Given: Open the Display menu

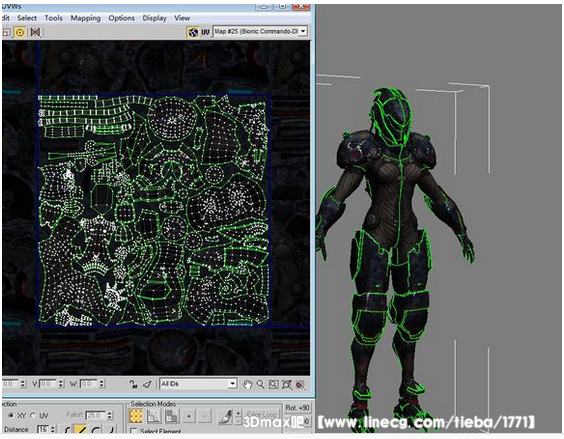Looking at the screenshot, I should [154, 18].
